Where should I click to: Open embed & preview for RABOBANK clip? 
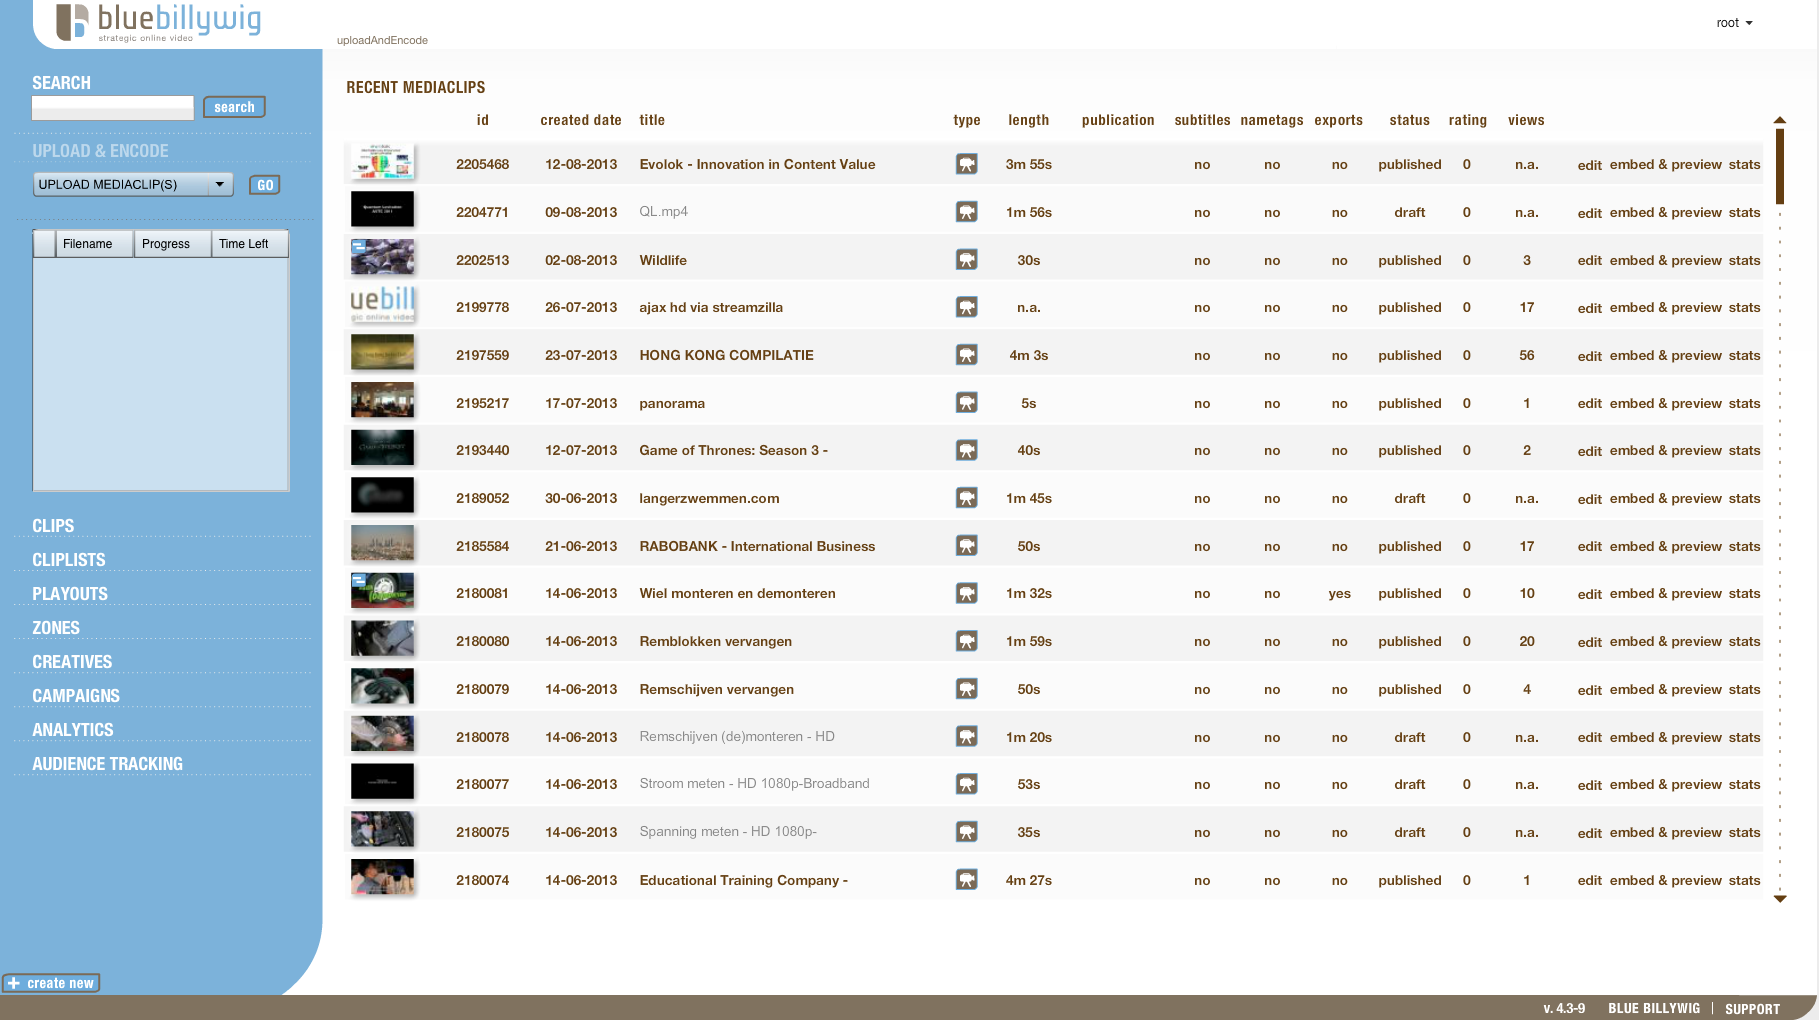[x=1666, y=546]
